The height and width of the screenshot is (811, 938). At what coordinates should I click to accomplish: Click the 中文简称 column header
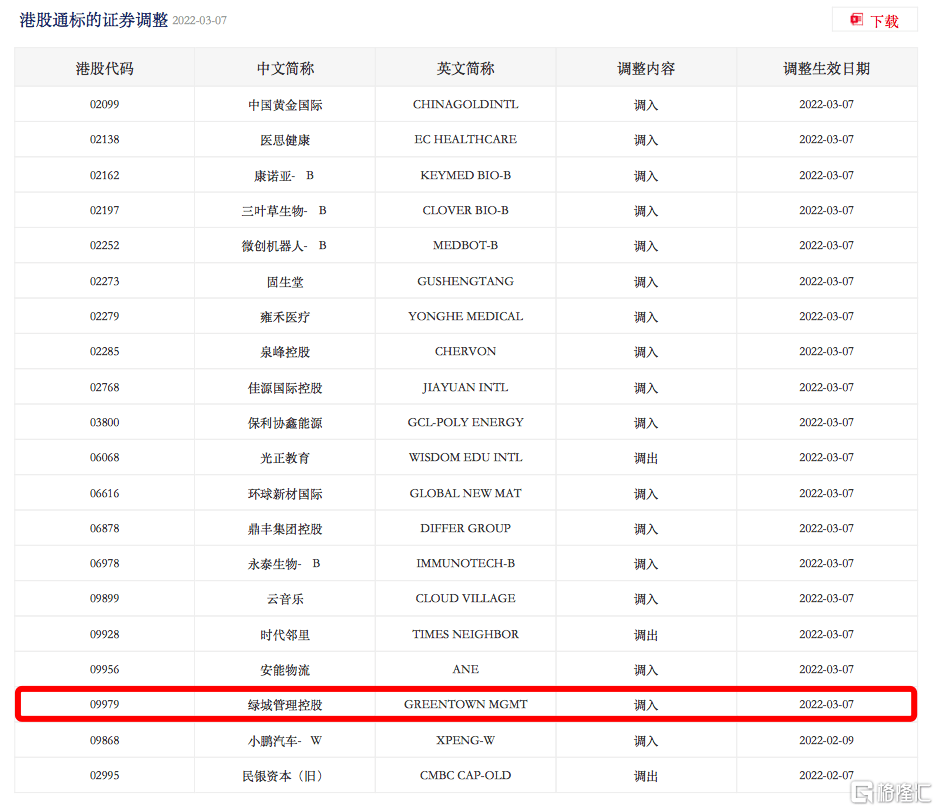tap(285, 69)
